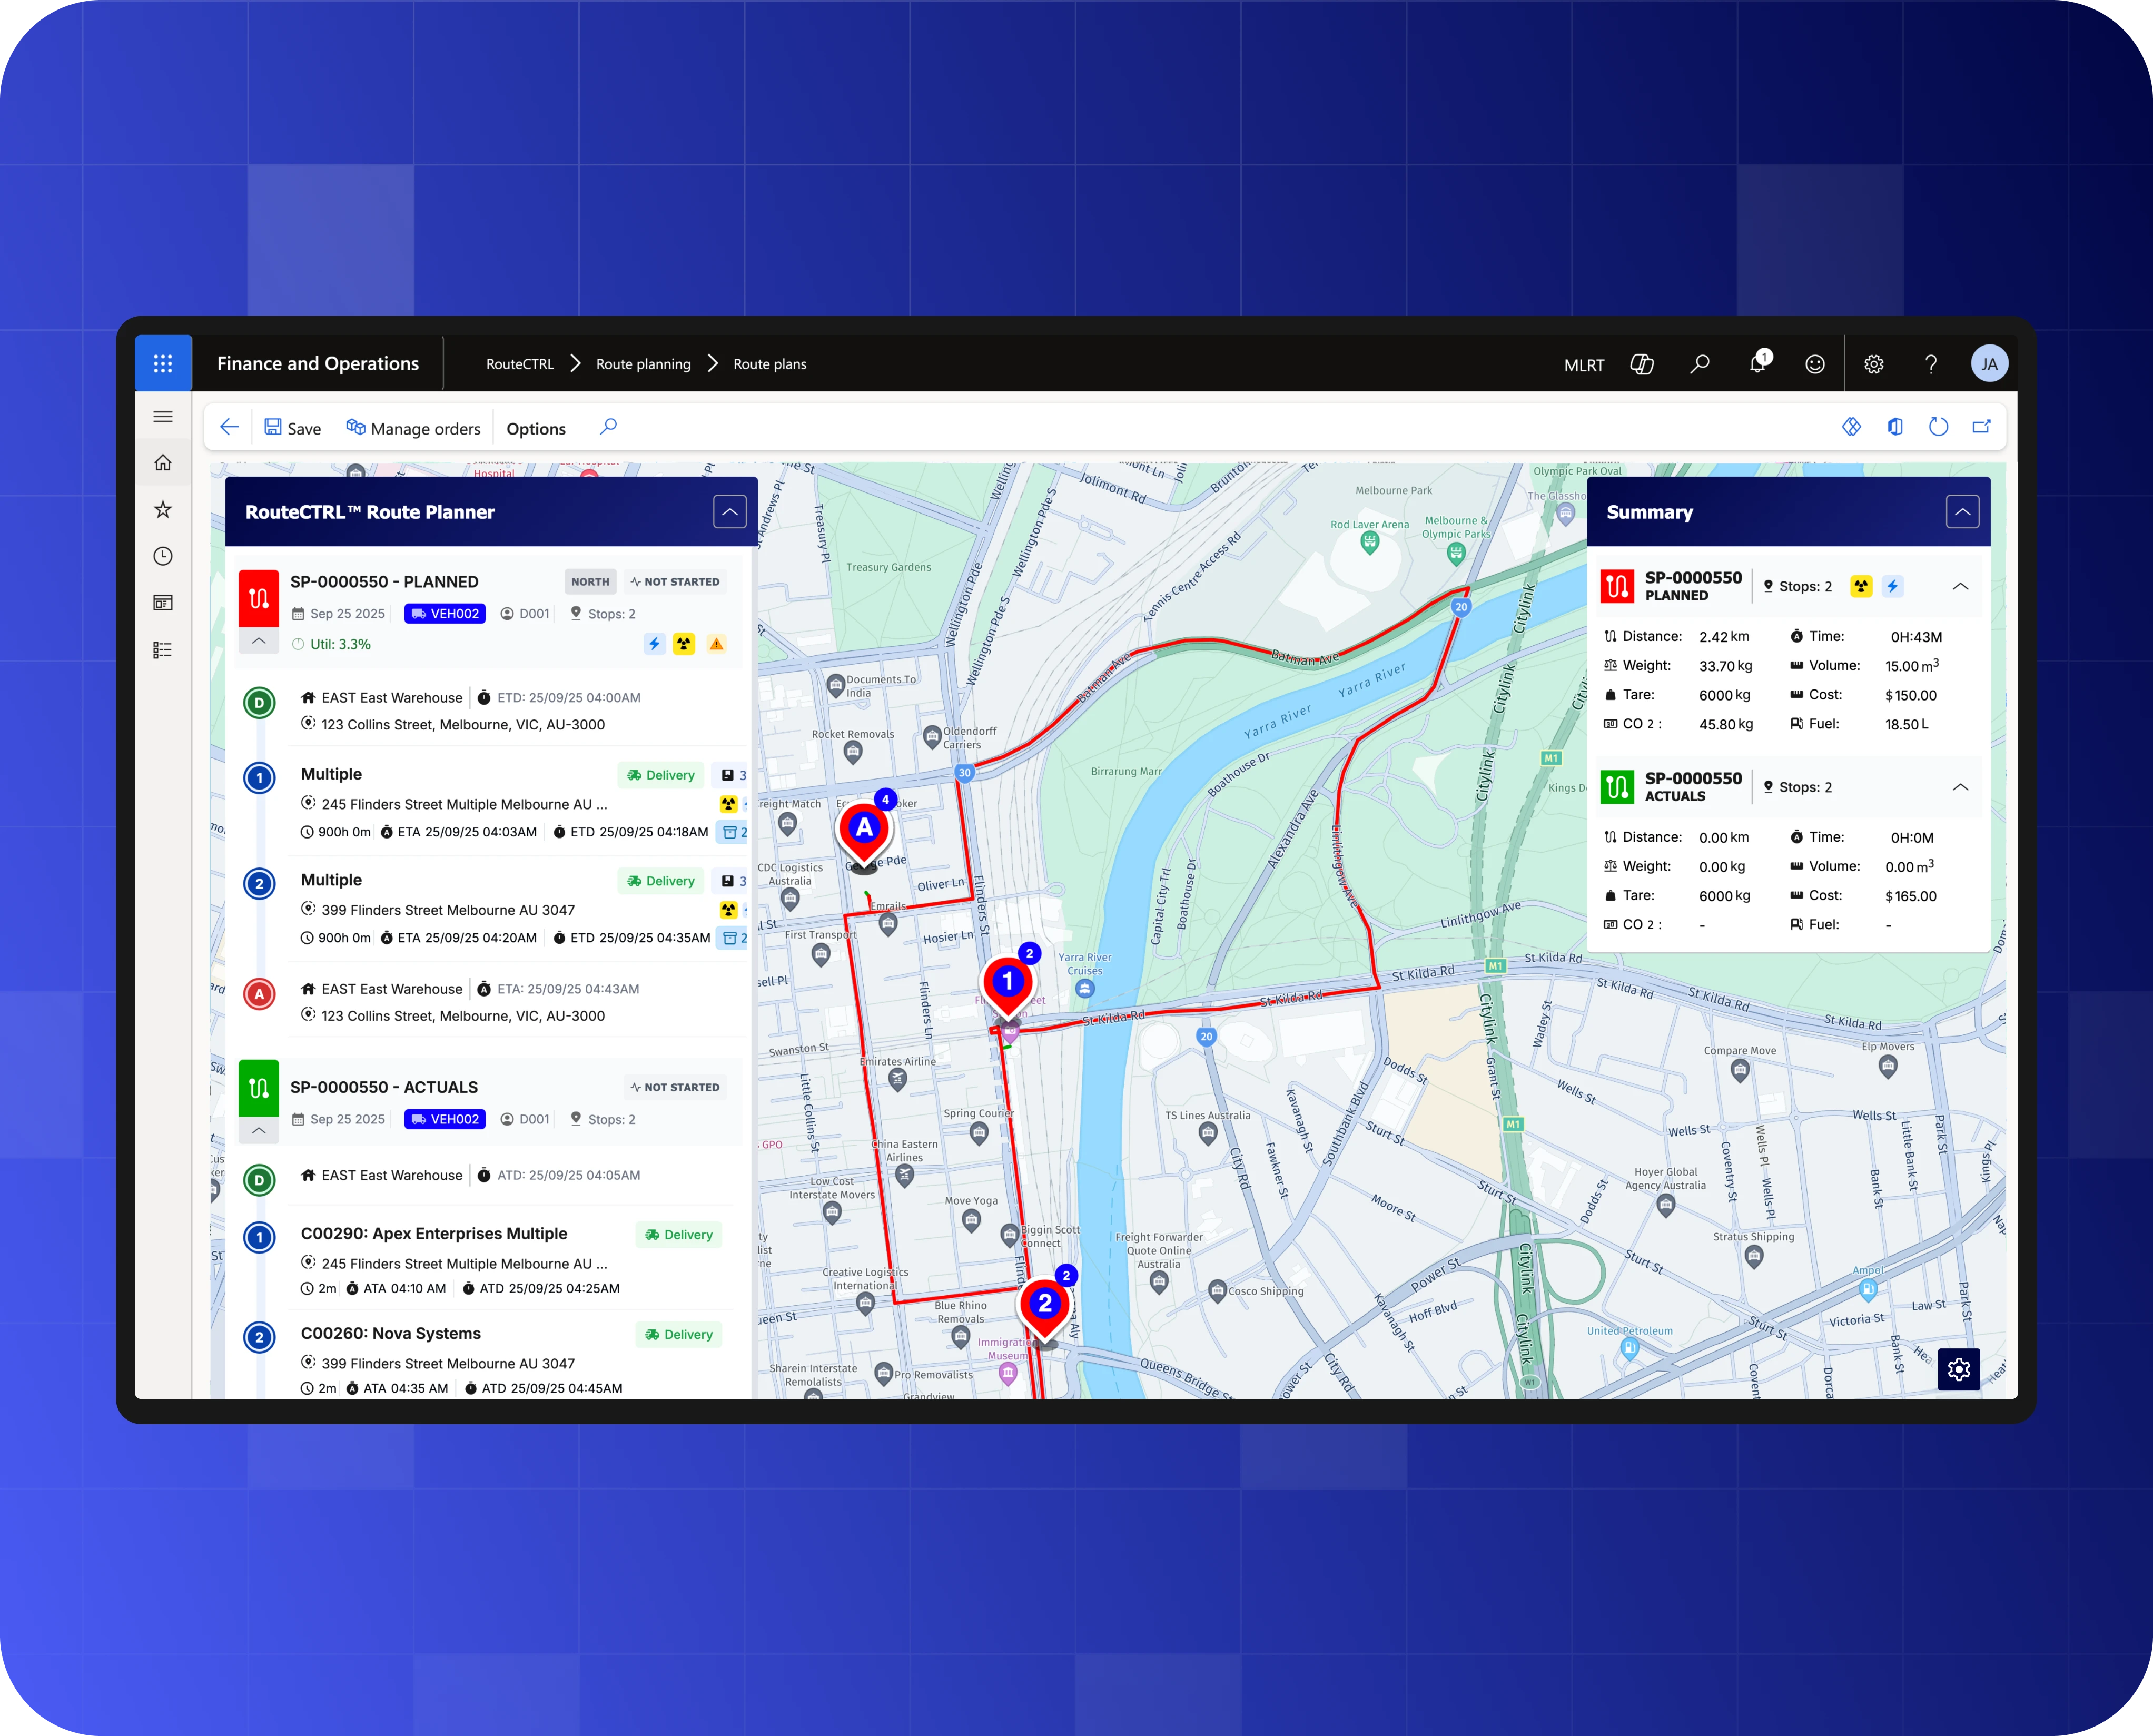
Task: Click the Route plans breadcrumb
Action: 770,364
